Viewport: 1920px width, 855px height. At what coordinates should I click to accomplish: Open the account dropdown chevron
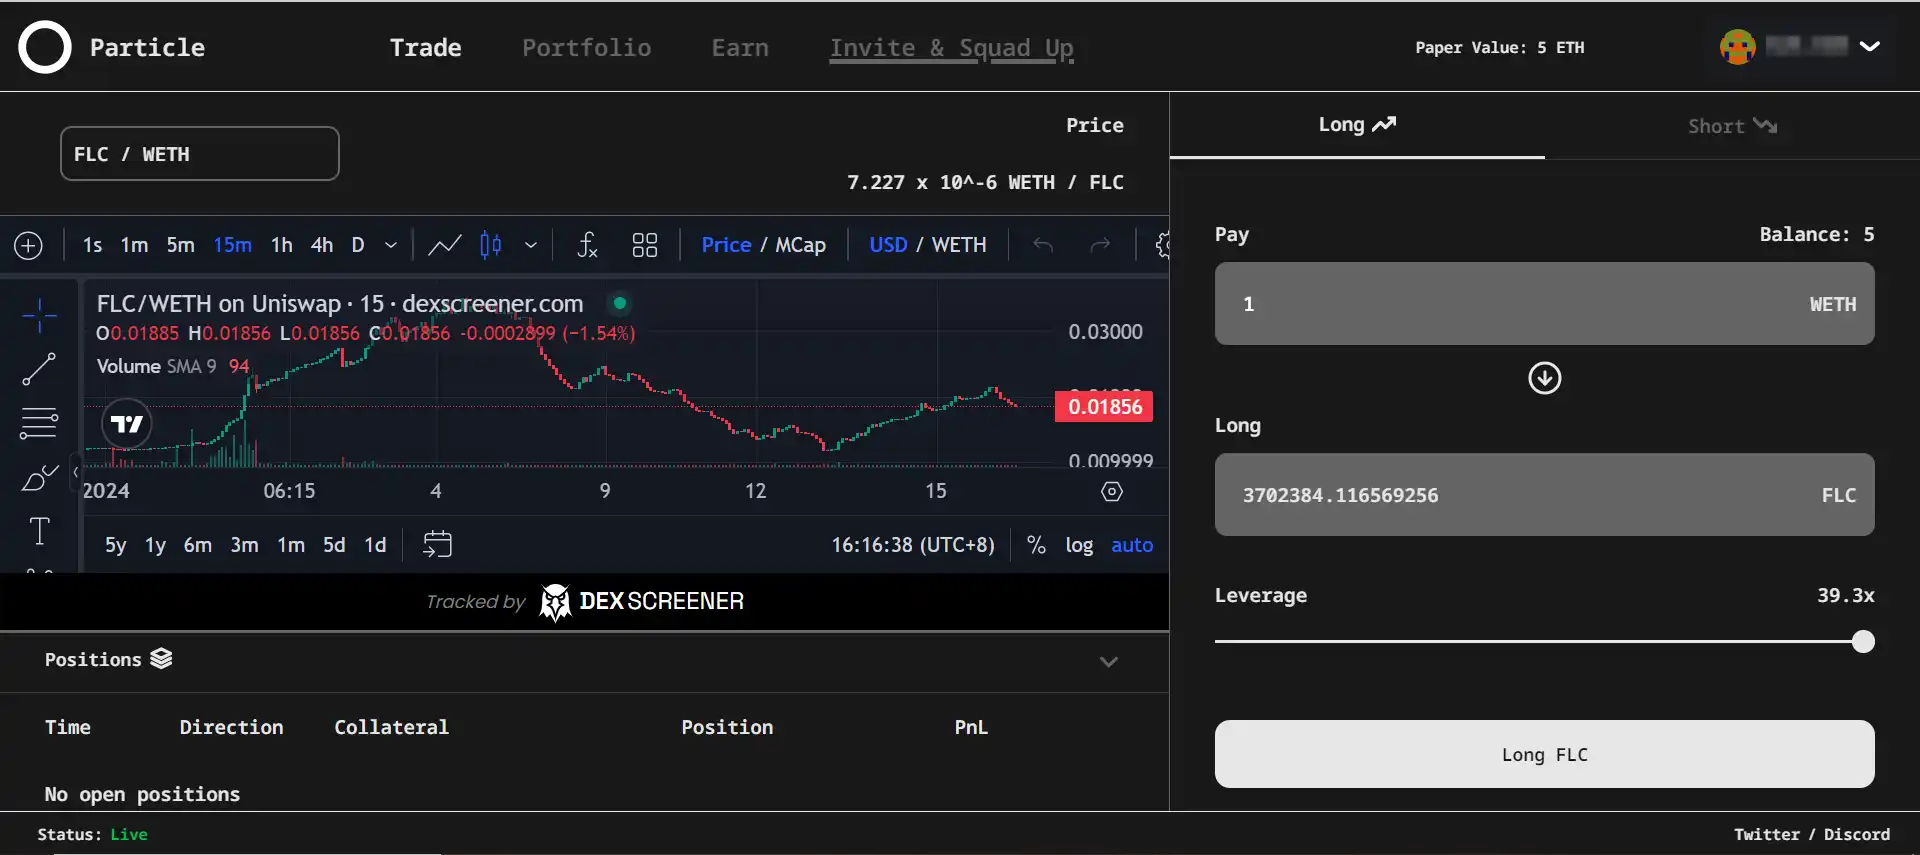[1870, 46]
